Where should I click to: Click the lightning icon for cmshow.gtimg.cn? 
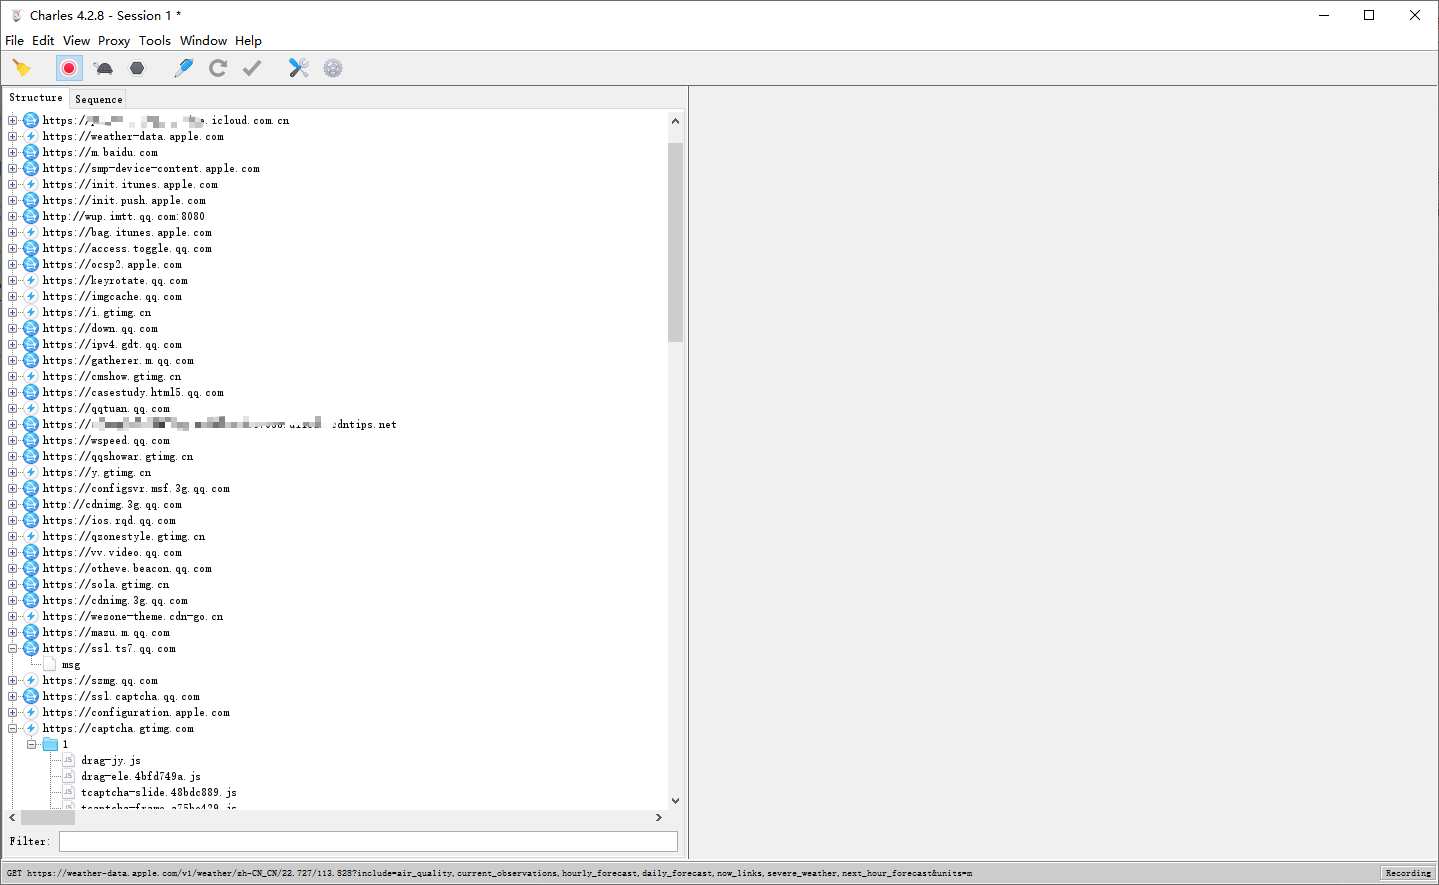click(x=31, y=377)
